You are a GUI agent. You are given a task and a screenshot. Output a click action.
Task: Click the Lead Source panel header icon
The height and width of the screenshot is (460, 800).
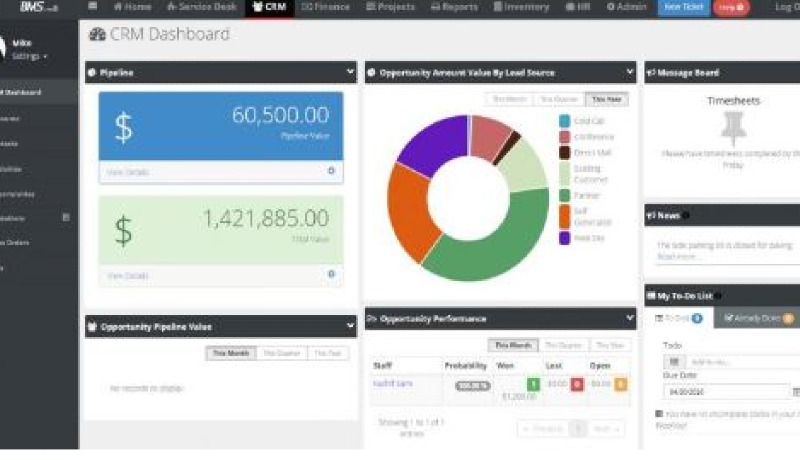(x=371, y=73)
